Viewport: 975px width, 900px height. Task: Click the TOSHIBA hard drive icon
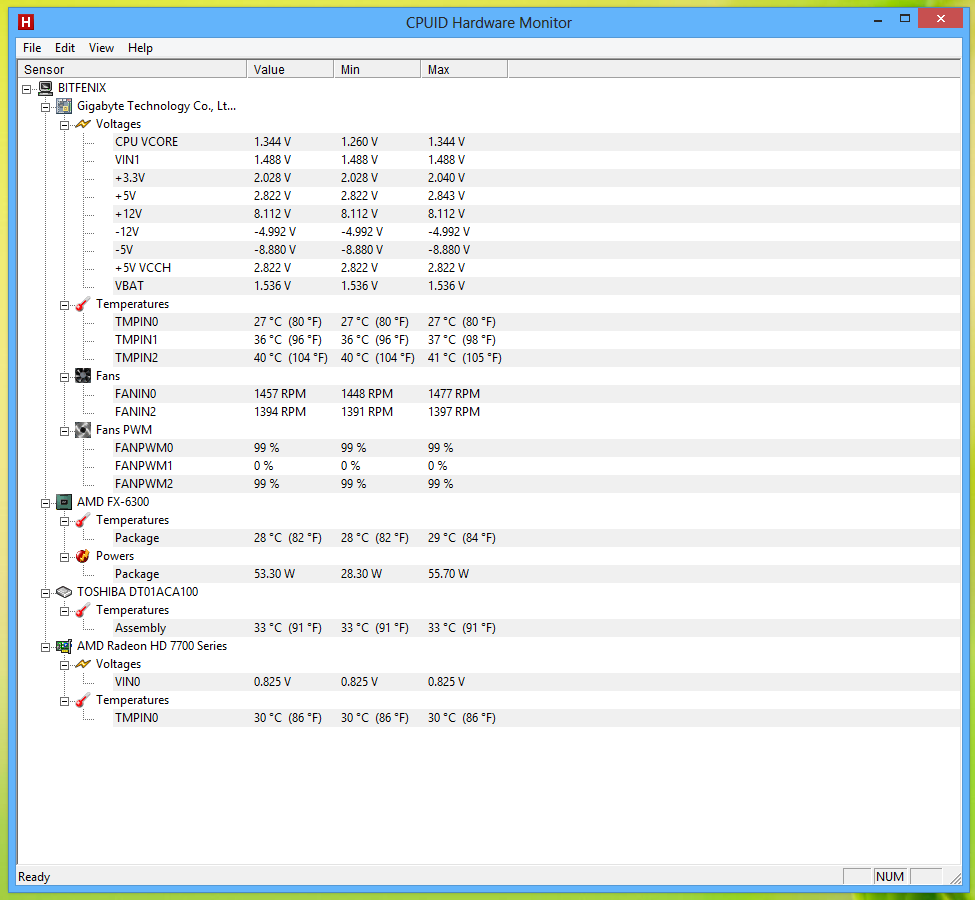click(x=64, y=592)
